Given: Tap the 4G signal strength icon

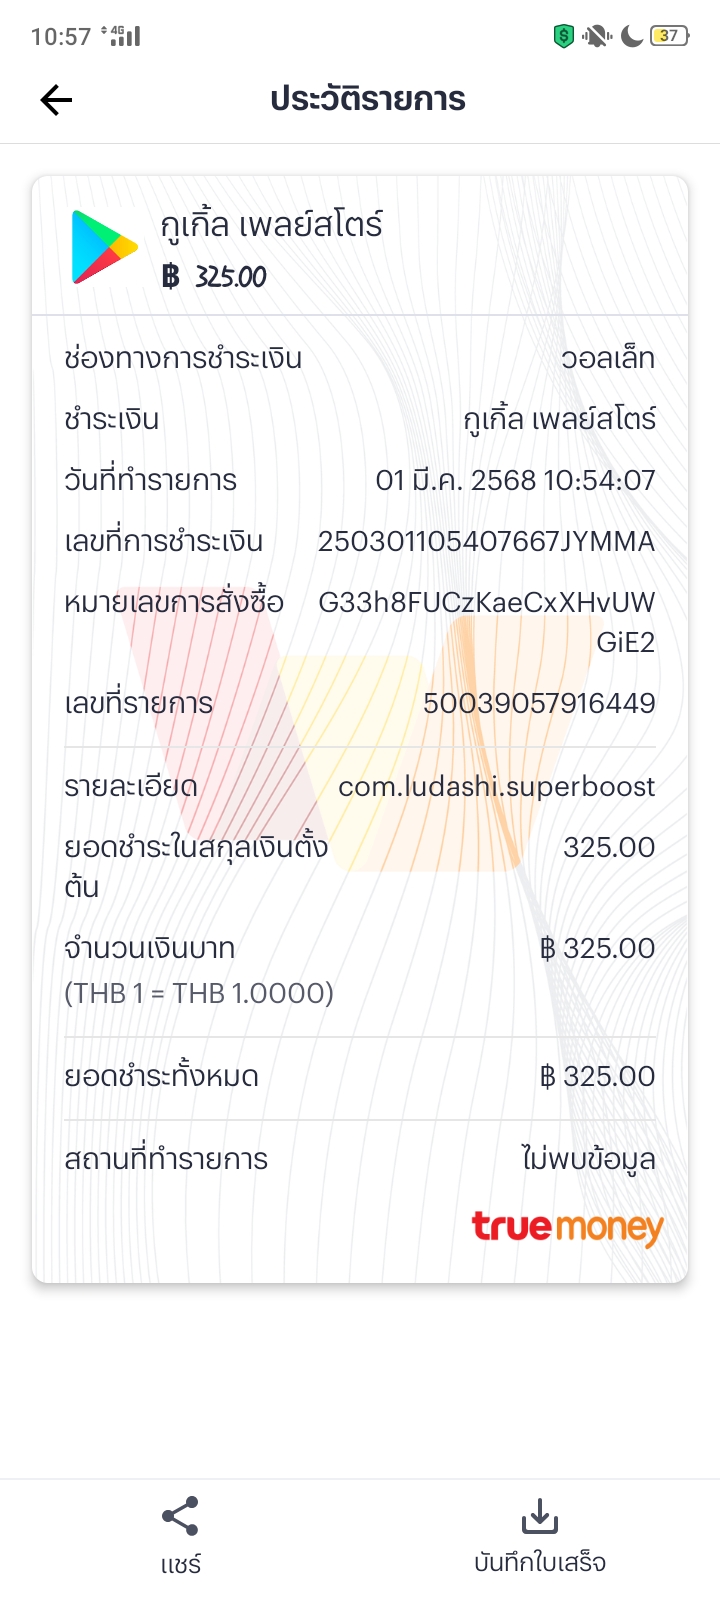Looking at the screenshot, I should 121,36.
